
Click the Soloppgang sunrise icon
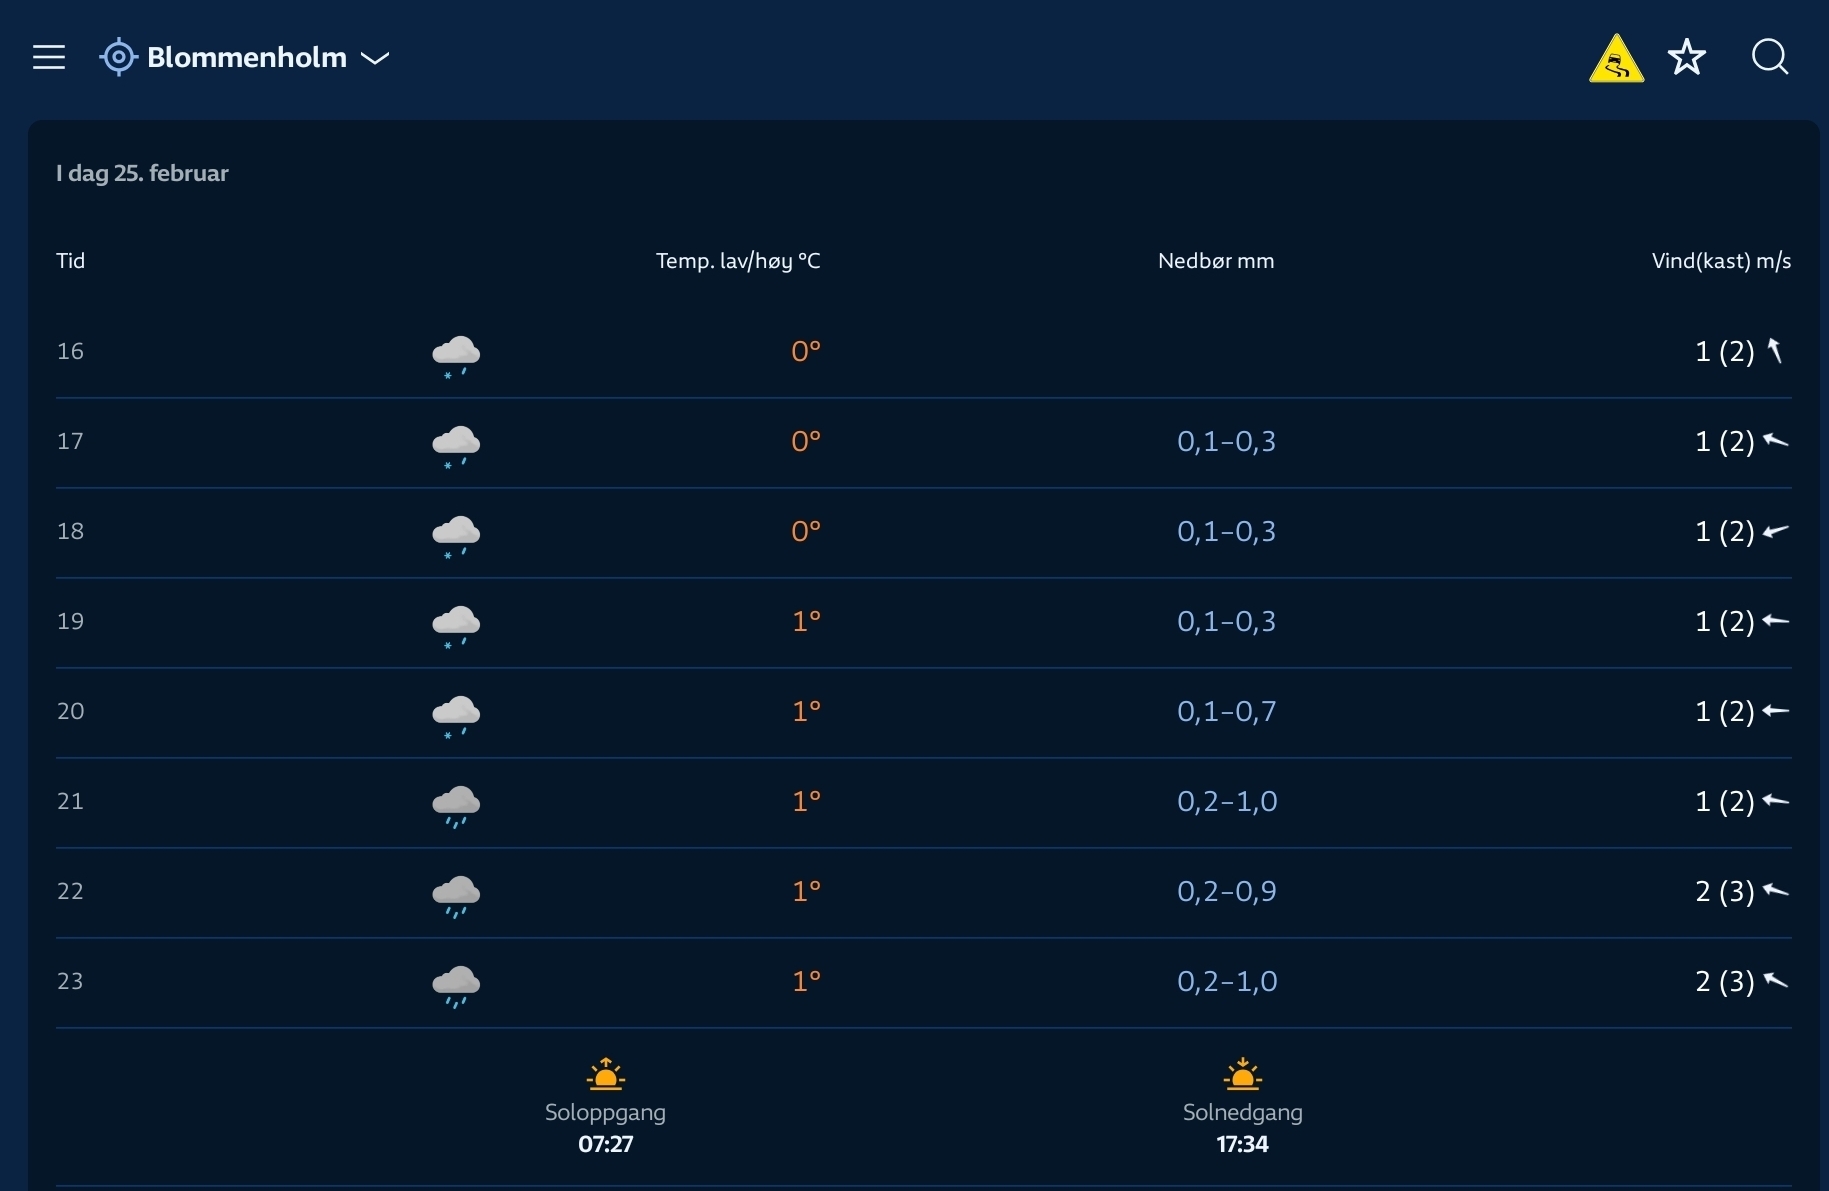point(605,1075)
